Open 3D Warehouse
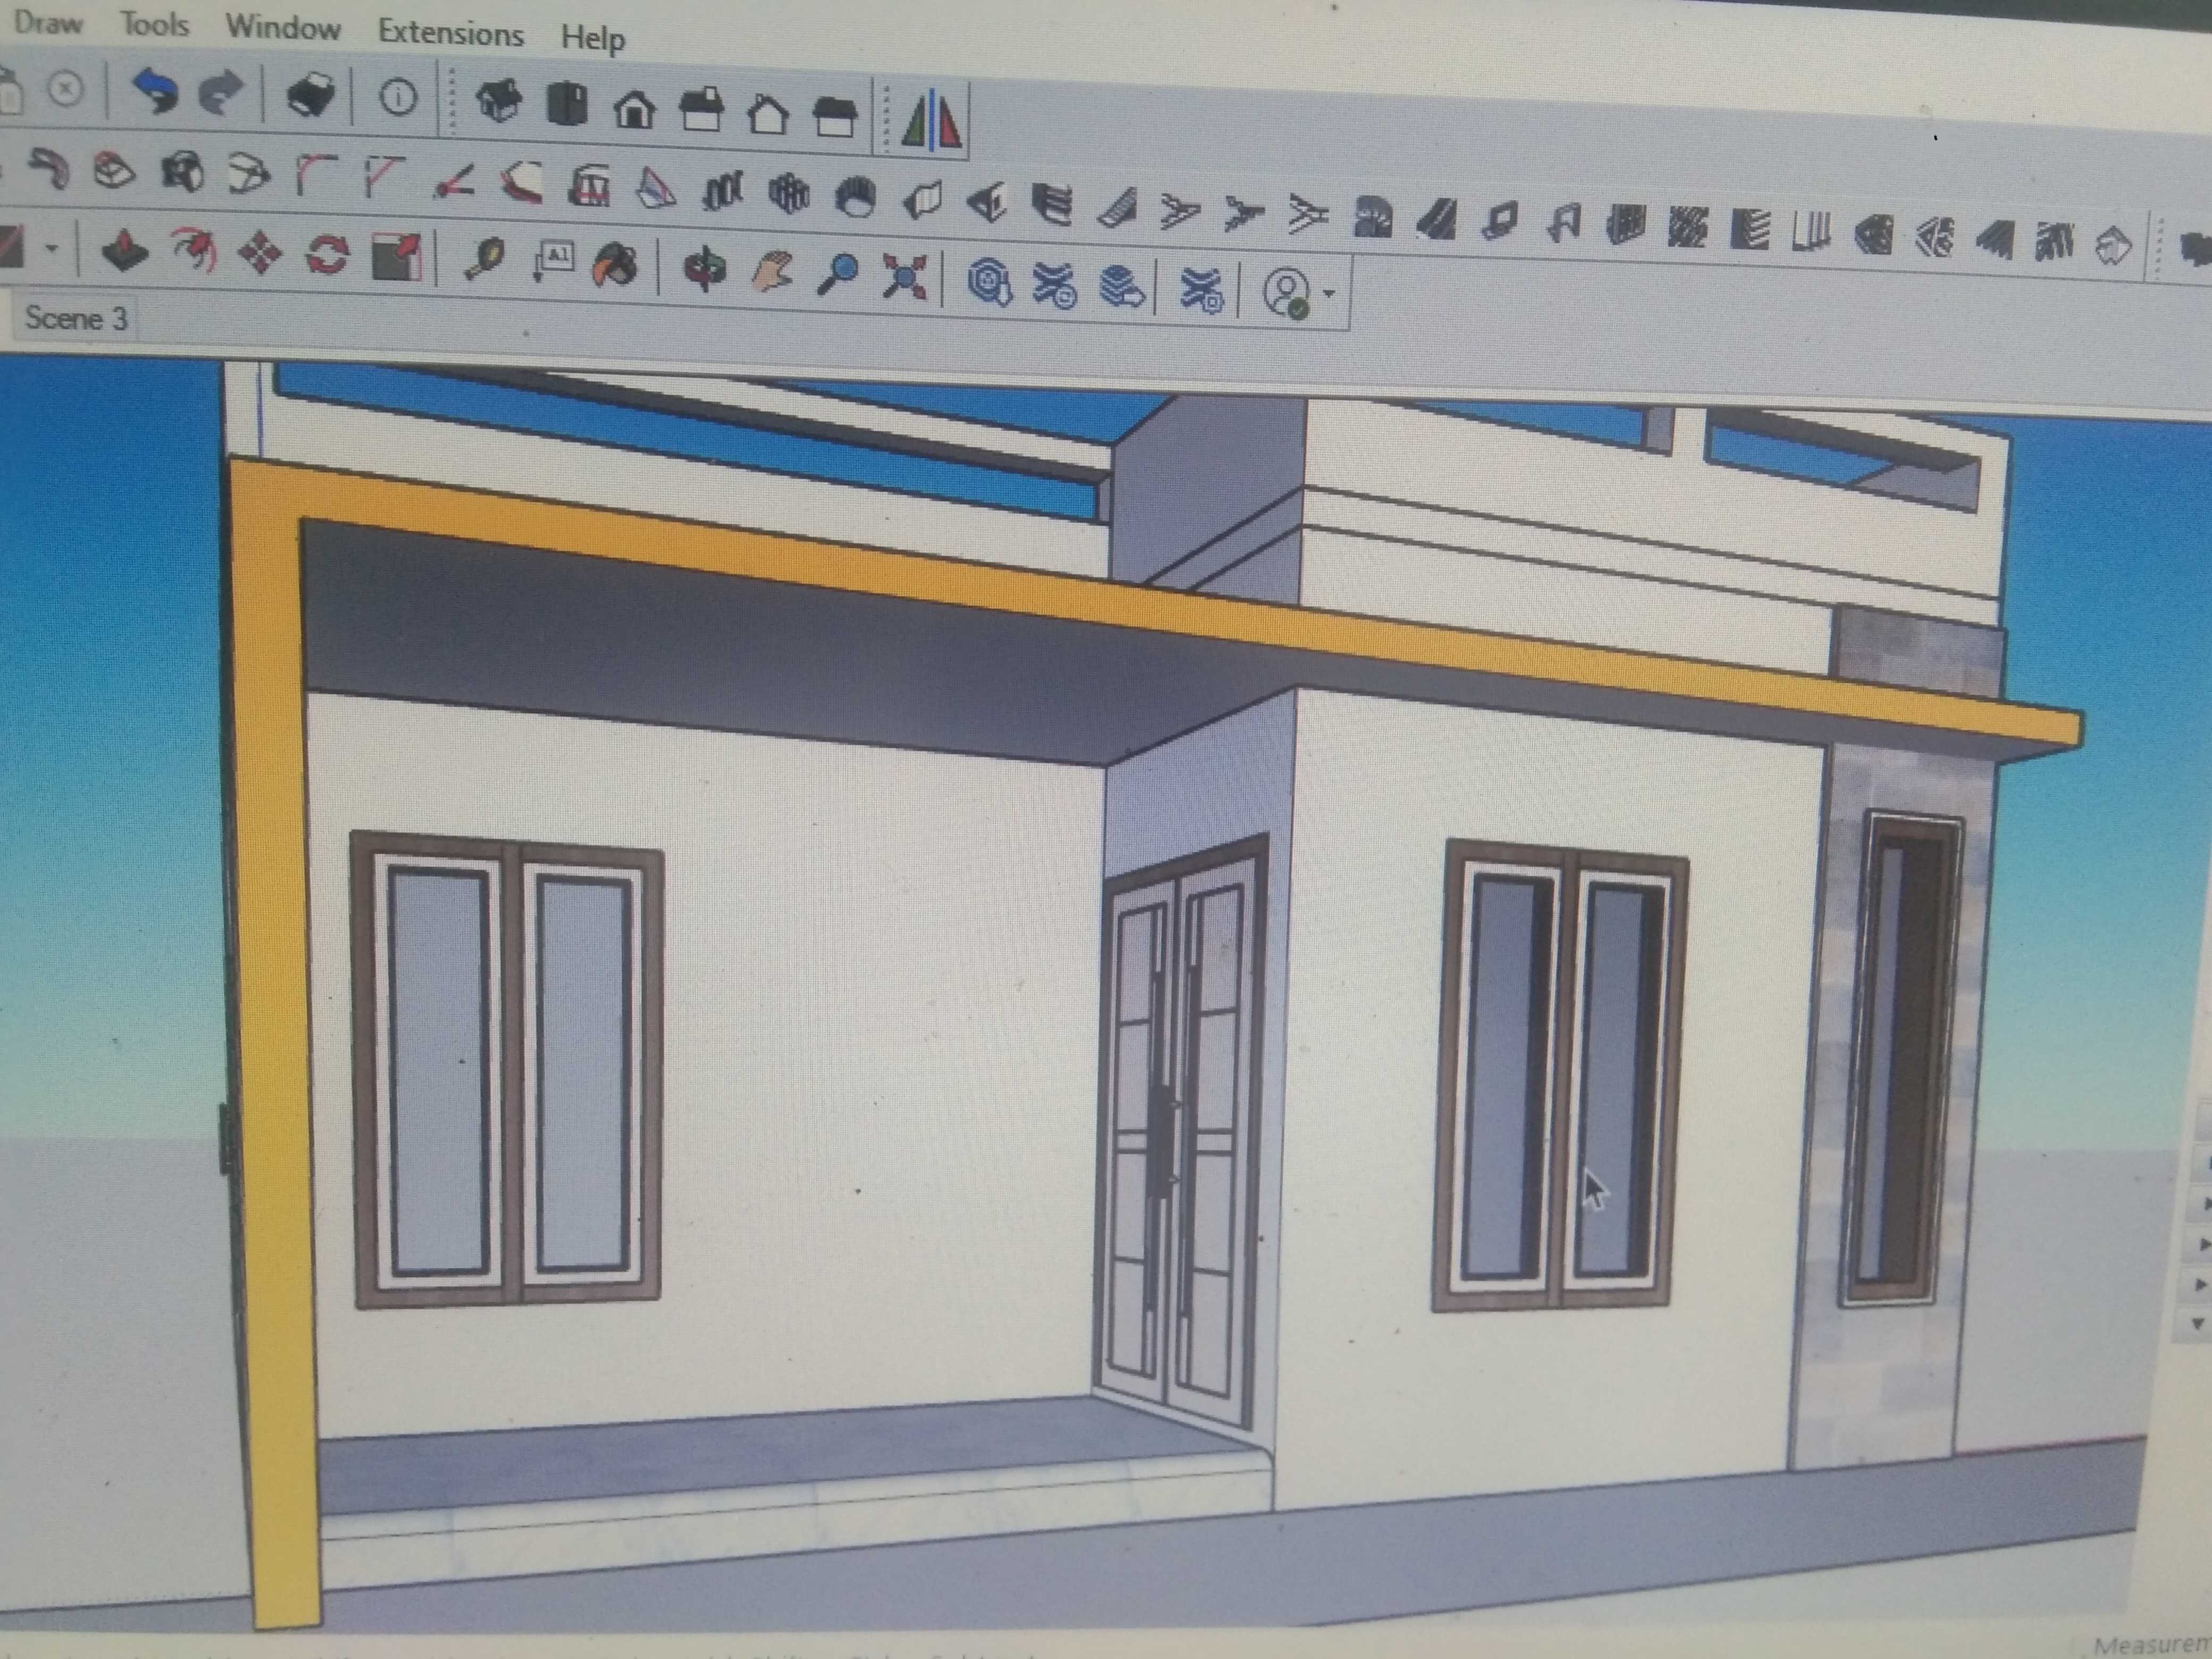The image size is (2212, 1659). tap(990, 281)
